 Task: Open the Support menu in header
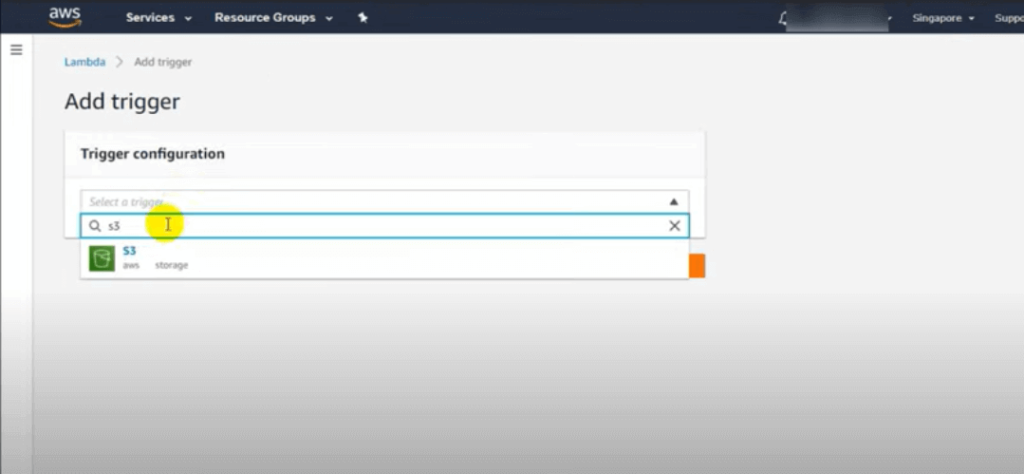(1009, 18)
